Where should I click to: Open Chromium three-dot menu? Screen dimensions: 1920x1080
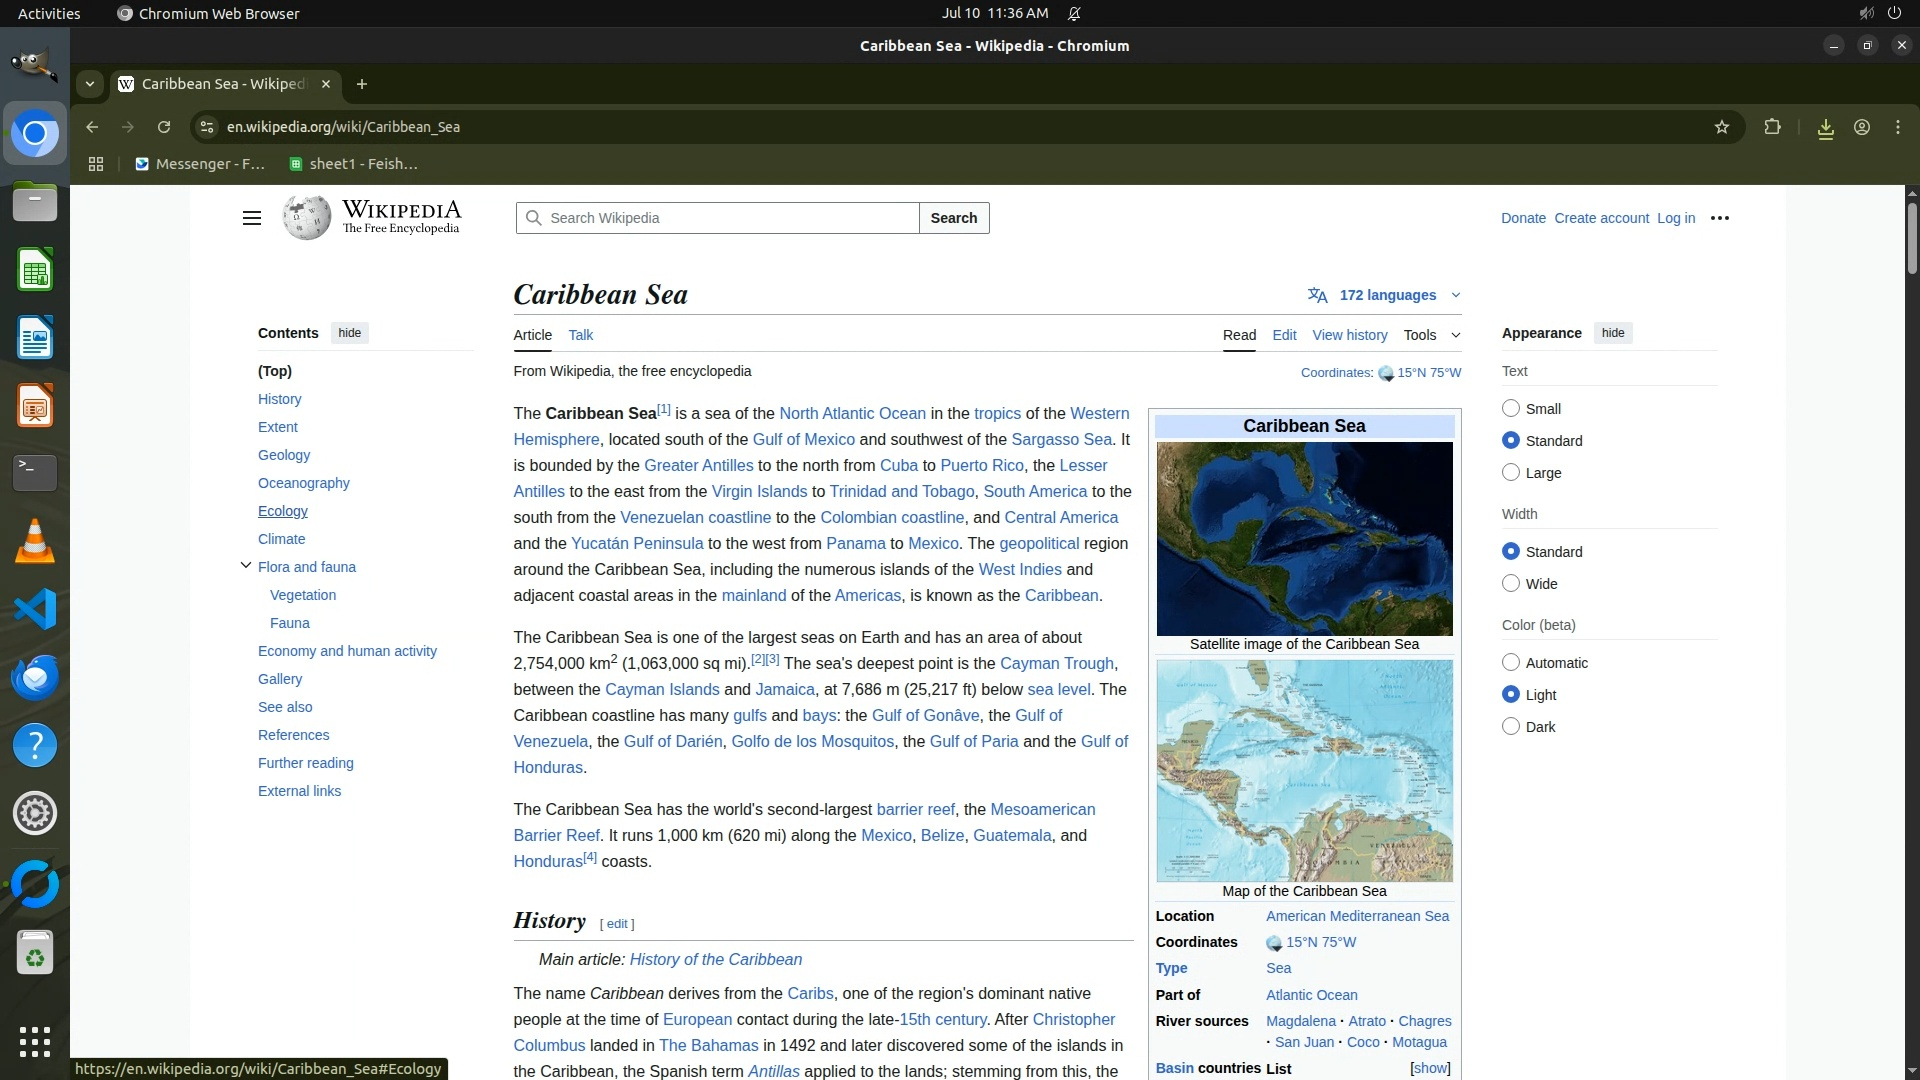click(1897, 127)
